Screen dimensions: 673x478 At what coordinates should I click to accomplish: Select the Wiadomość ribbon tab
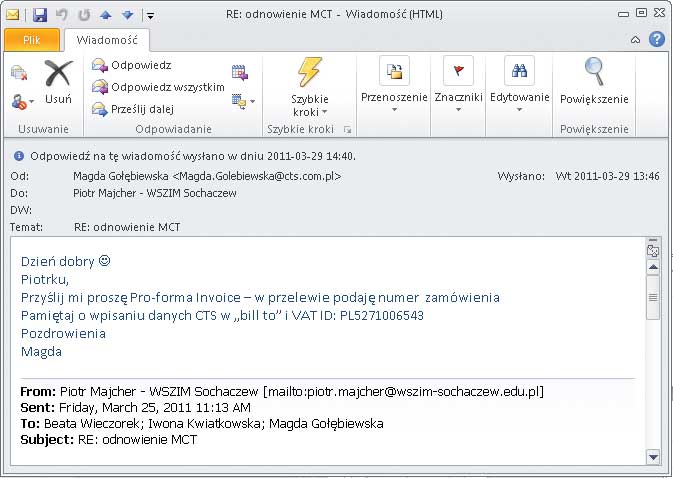tap(107, 40)
